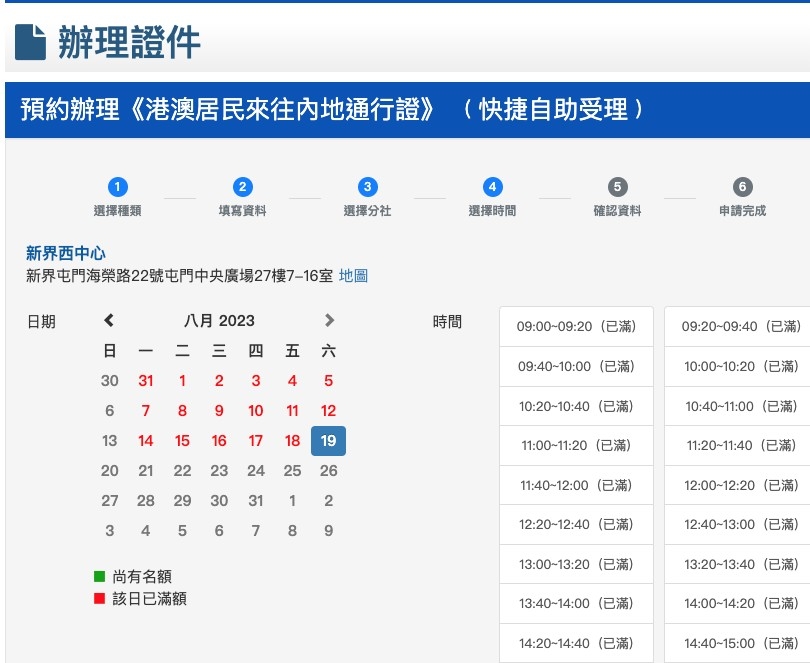Click step 5 確認資料 circle icon
810x663 pixels.
[617, 186]
